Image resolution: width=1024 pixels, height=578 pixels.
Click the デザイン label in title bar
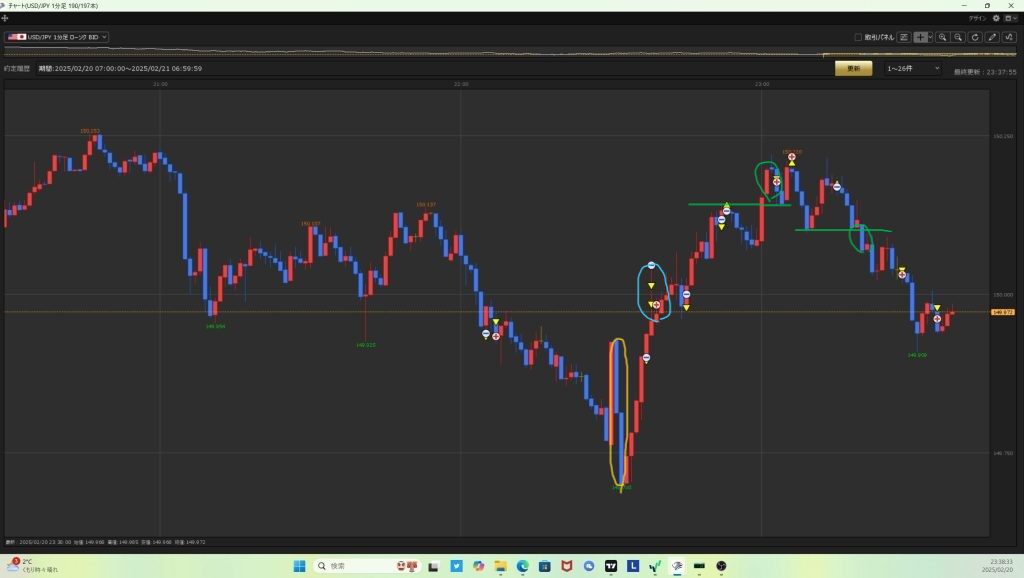pyautogui.click(x=977, y=18)
